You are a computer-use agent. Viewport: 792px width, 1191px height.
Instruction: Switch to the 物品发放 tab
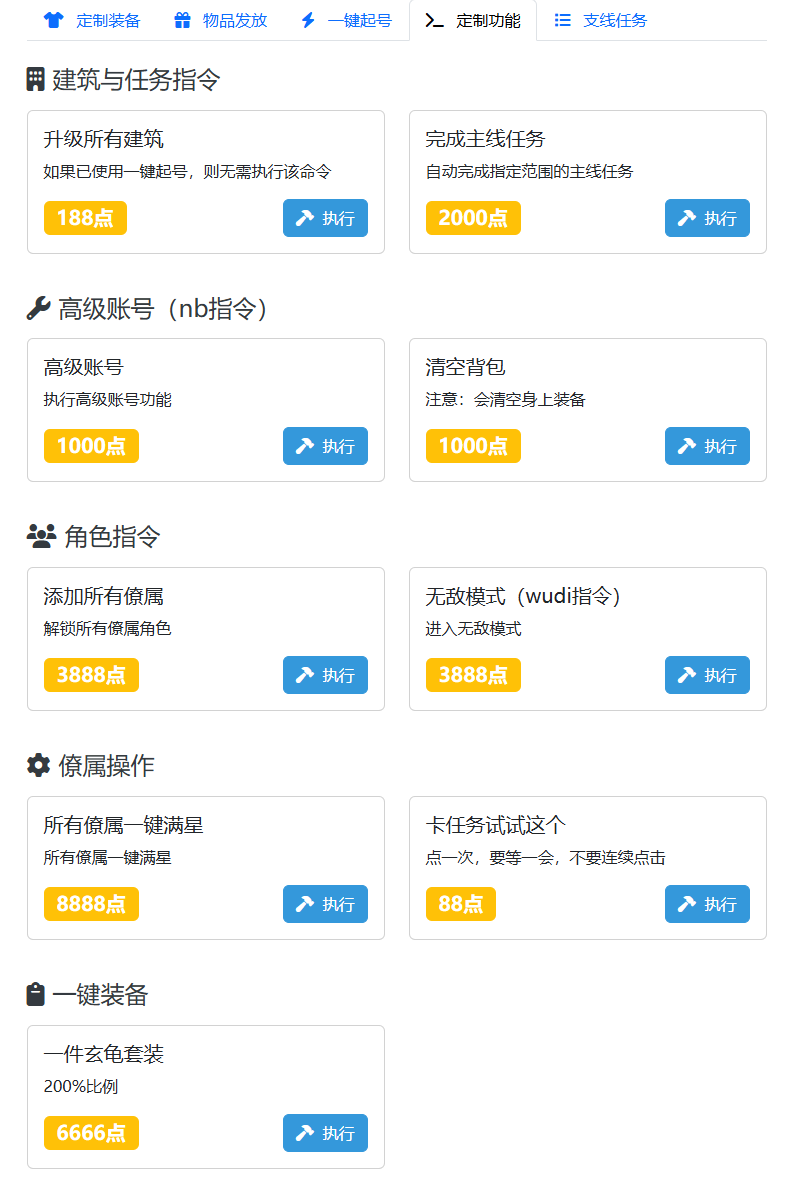pyautogui.click(x=221, y=20)
